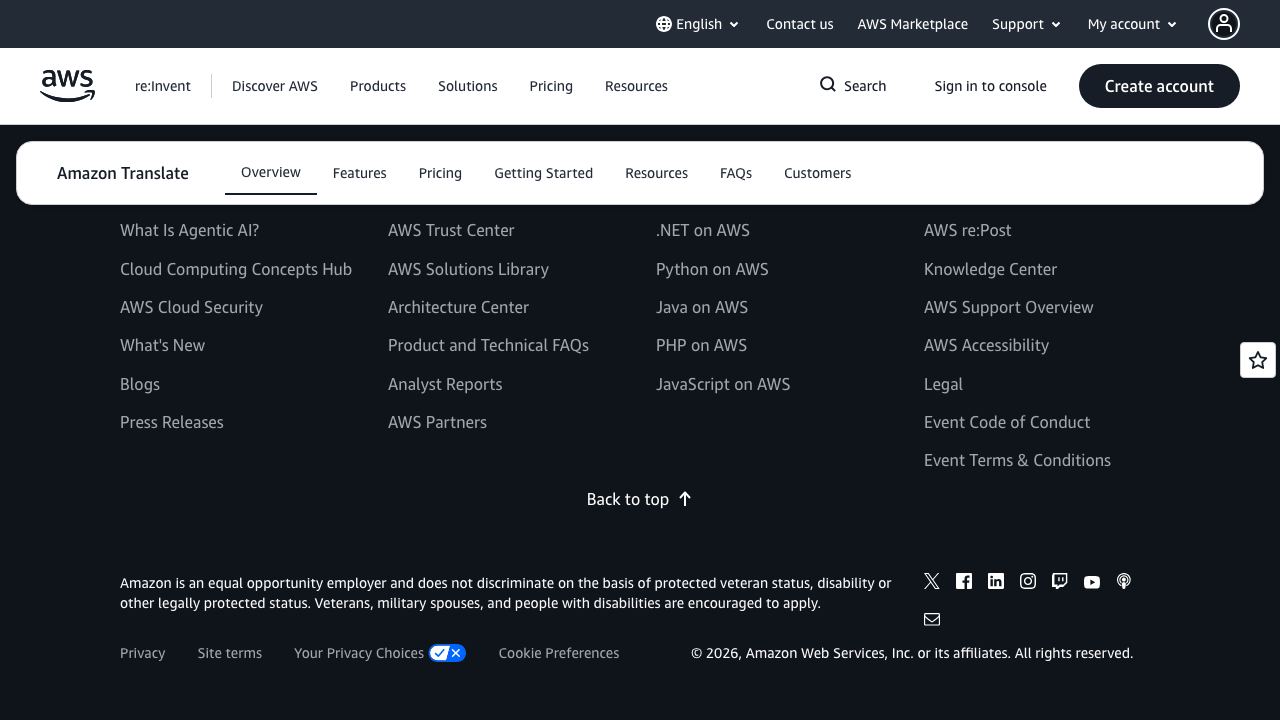Viewport: 1280px width, 720px height.
Task: Open the X (Twitter) social link
Action: pyautogui.click(x=932, y=581)
